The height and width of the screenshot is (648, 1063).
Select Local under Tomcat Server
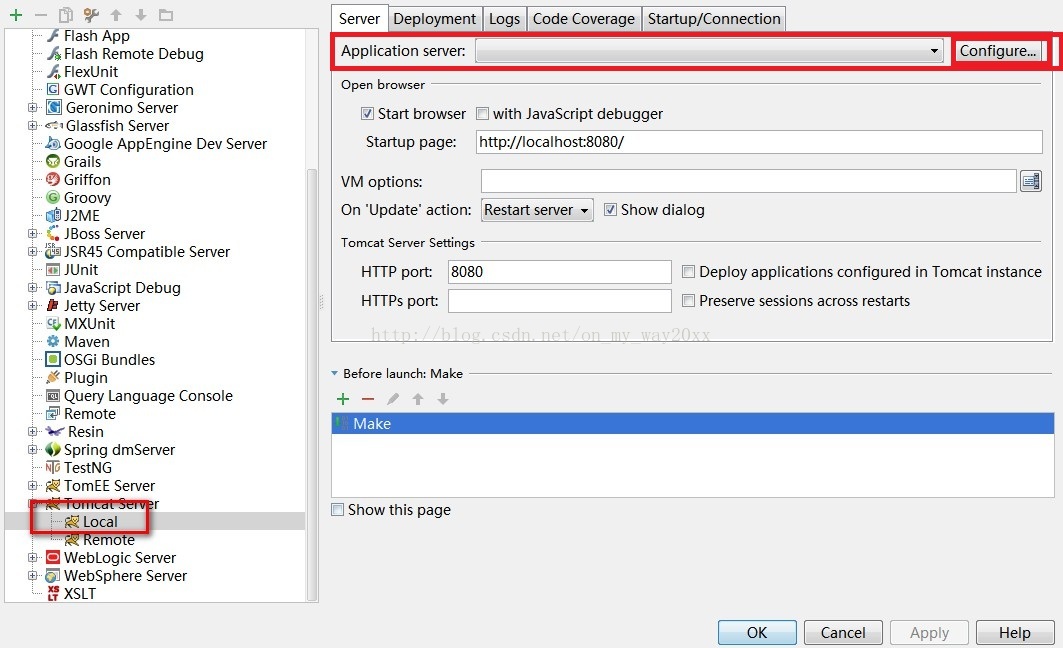tap(100, 522)
